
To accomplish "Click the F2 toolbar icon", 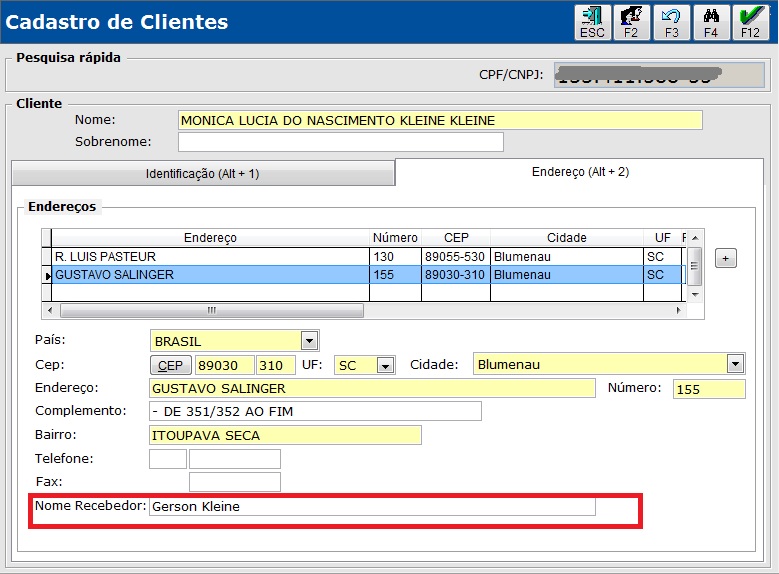I will tap(631, 22).
